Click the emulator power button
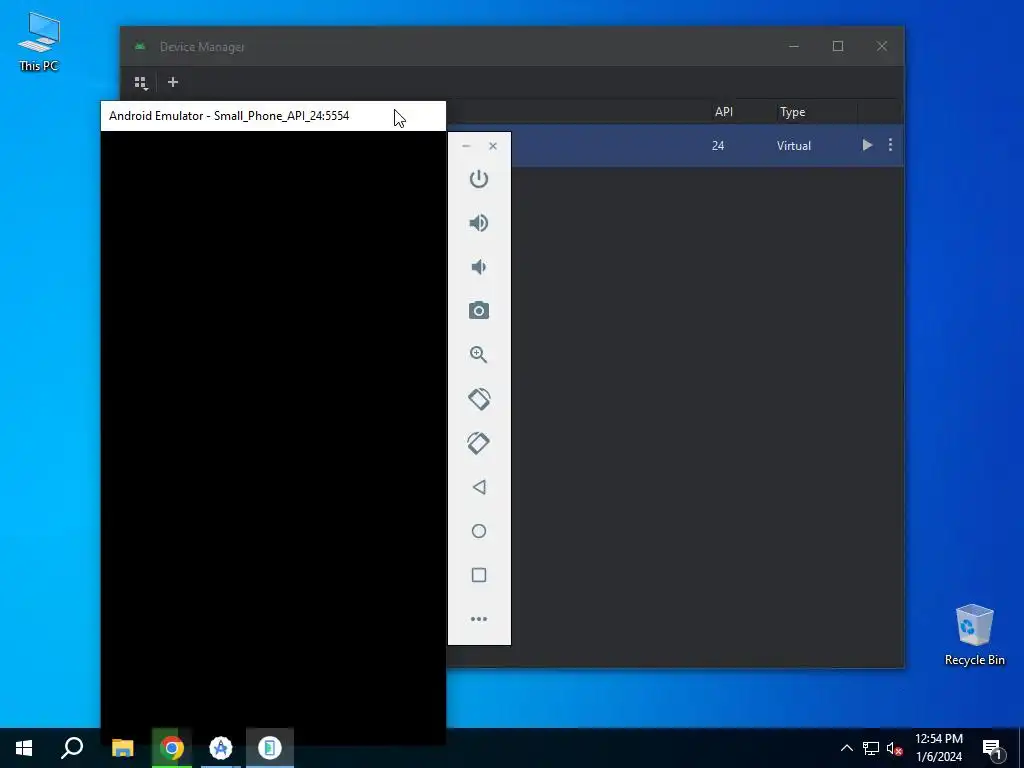The height and width of the screenshot is (768, 1024). pos(479,179)
